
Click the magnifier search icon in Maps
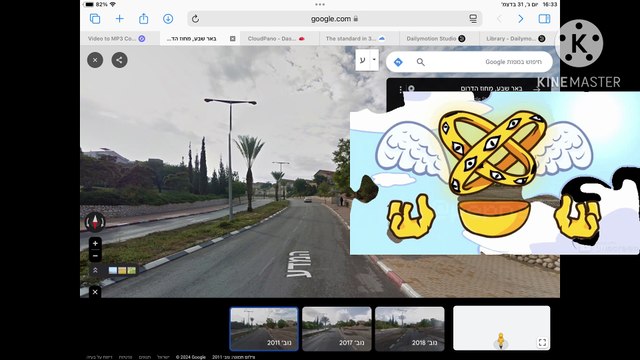[x=420, y=62]
